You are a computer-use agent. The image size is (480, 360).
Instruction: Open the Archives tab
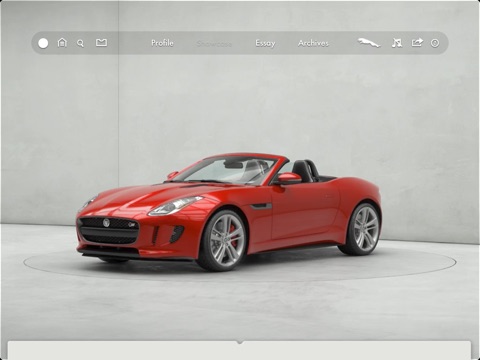[313, 43]
